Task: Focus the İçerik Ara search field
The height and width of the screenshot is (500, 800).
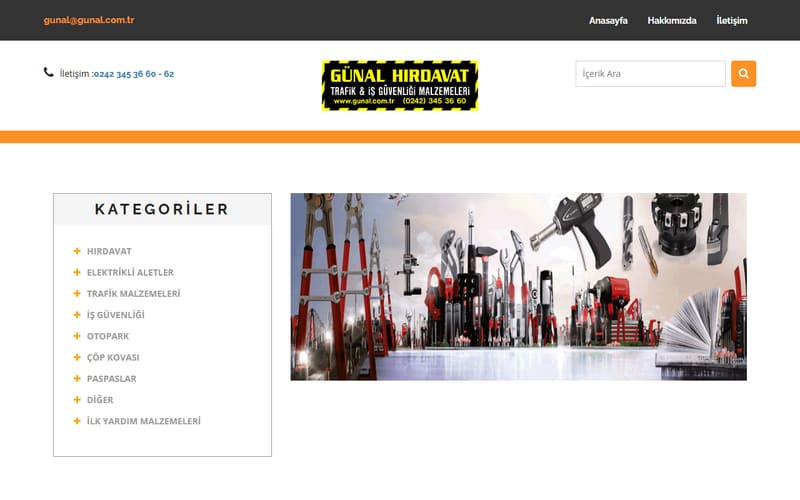Action: pos(650,74)
